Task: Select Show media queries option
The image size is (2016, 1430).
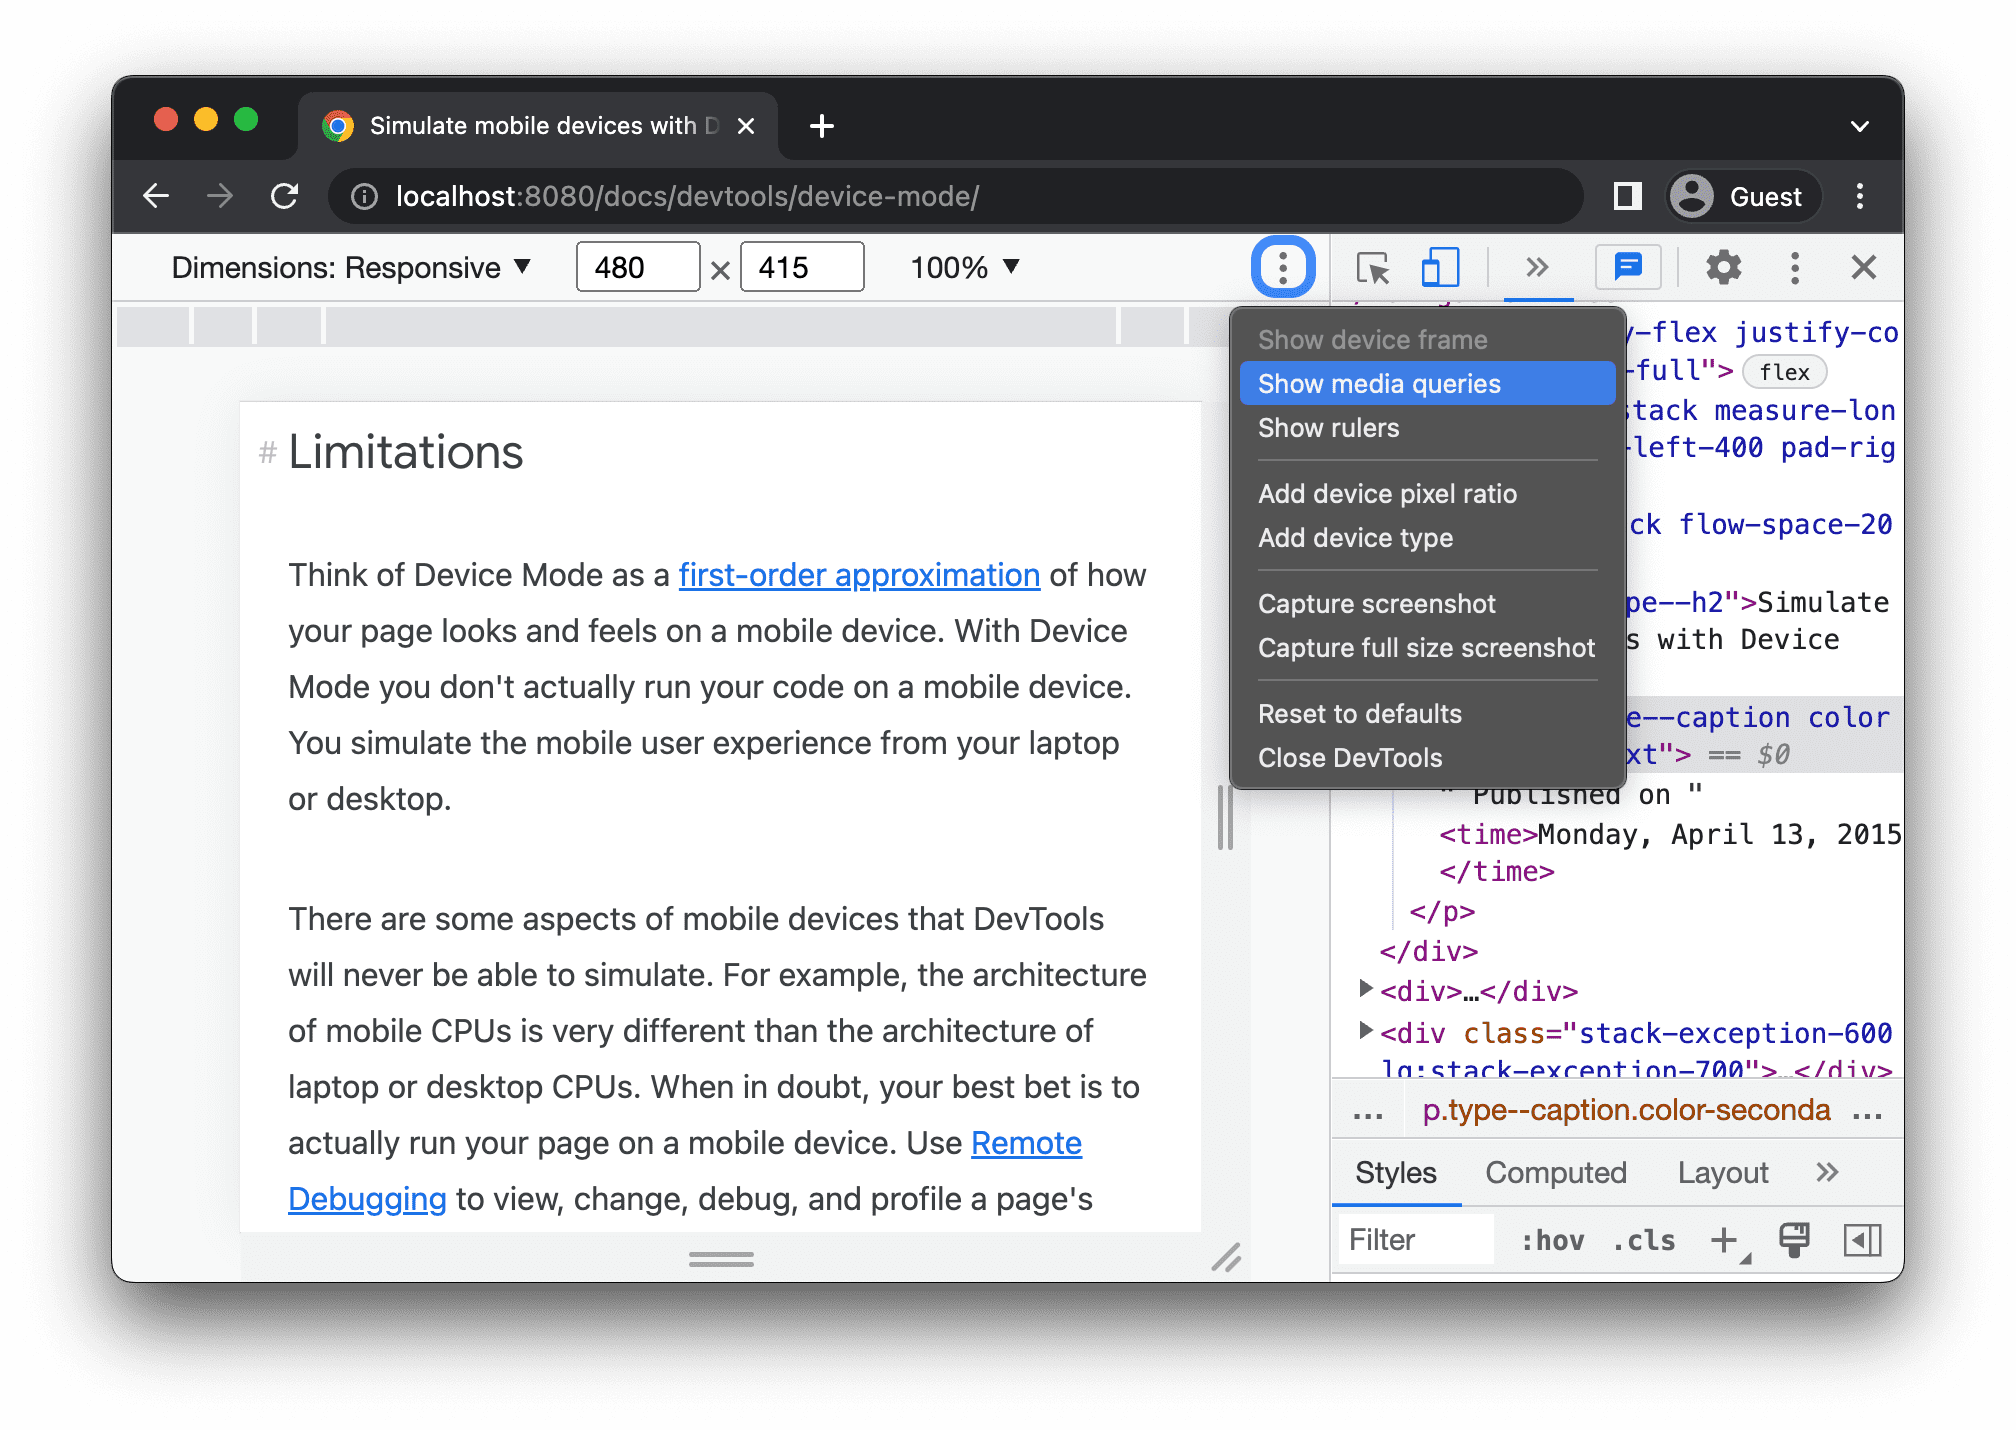Action: [x=1377, y=382]
